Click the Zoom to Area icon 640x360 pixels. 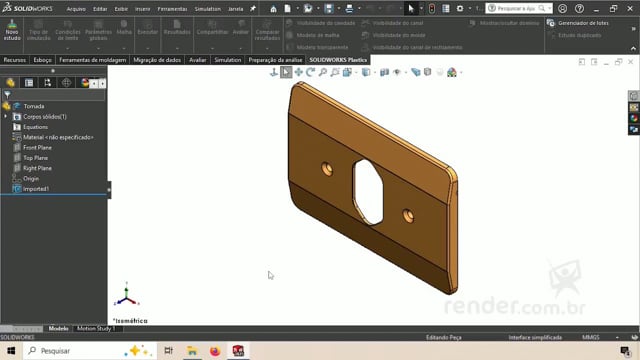click(x=335, y=72)
